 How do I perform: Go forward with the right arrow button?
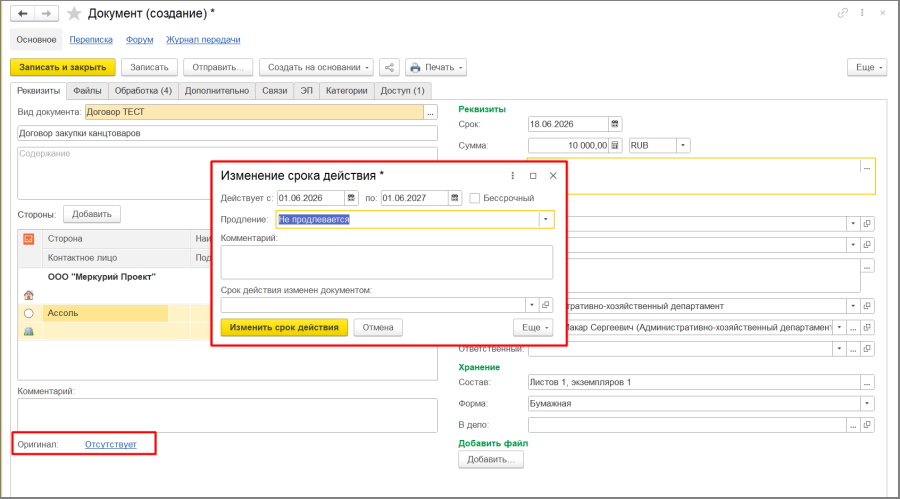click(x=46, y=13)
